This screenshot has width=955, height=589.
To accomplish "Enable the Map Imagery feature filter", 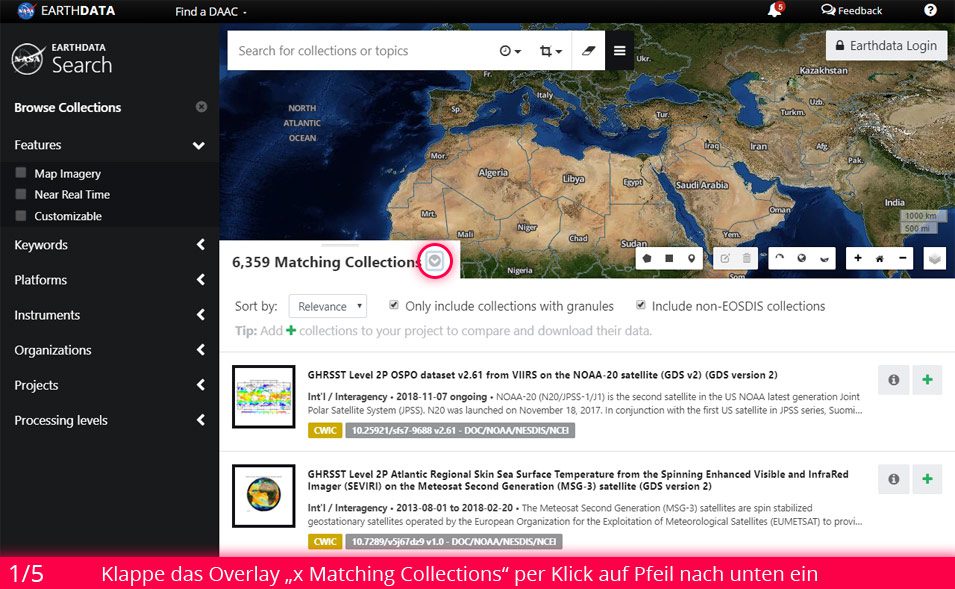I will (21, 173).
